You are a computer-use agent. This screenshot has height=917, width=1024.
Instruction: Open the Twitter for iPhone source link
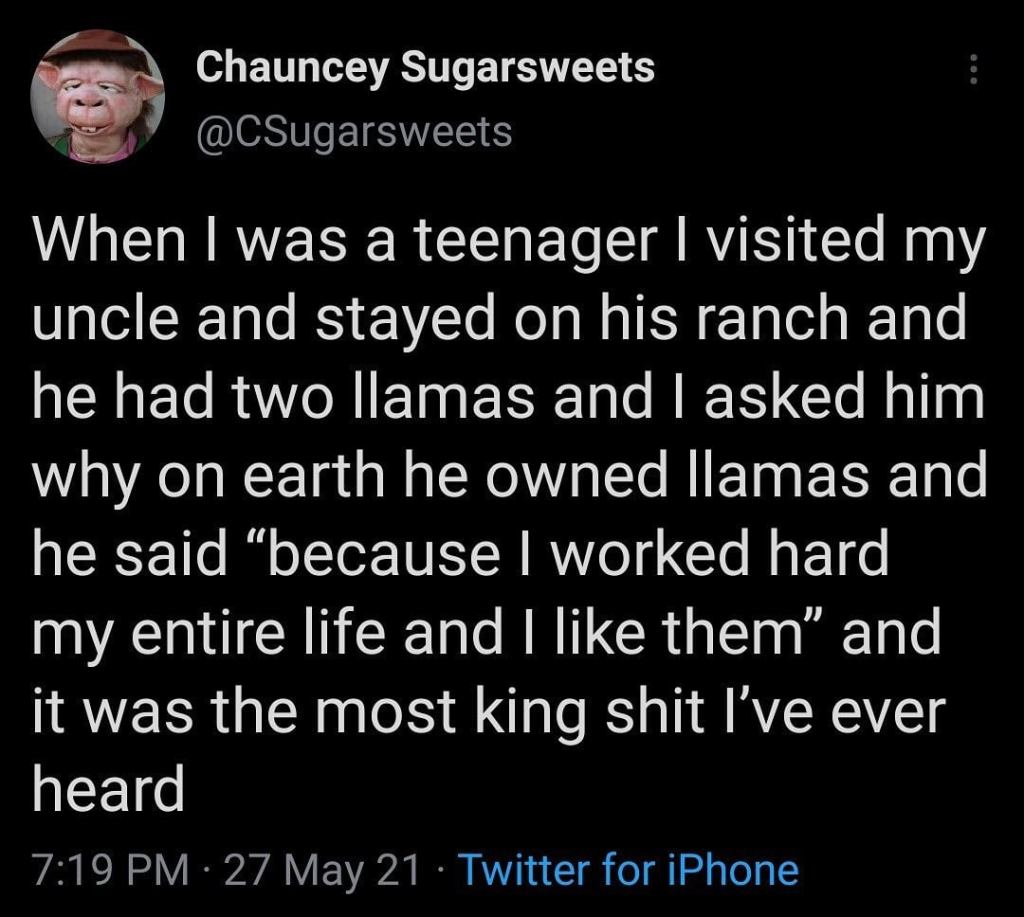[627, 870]
